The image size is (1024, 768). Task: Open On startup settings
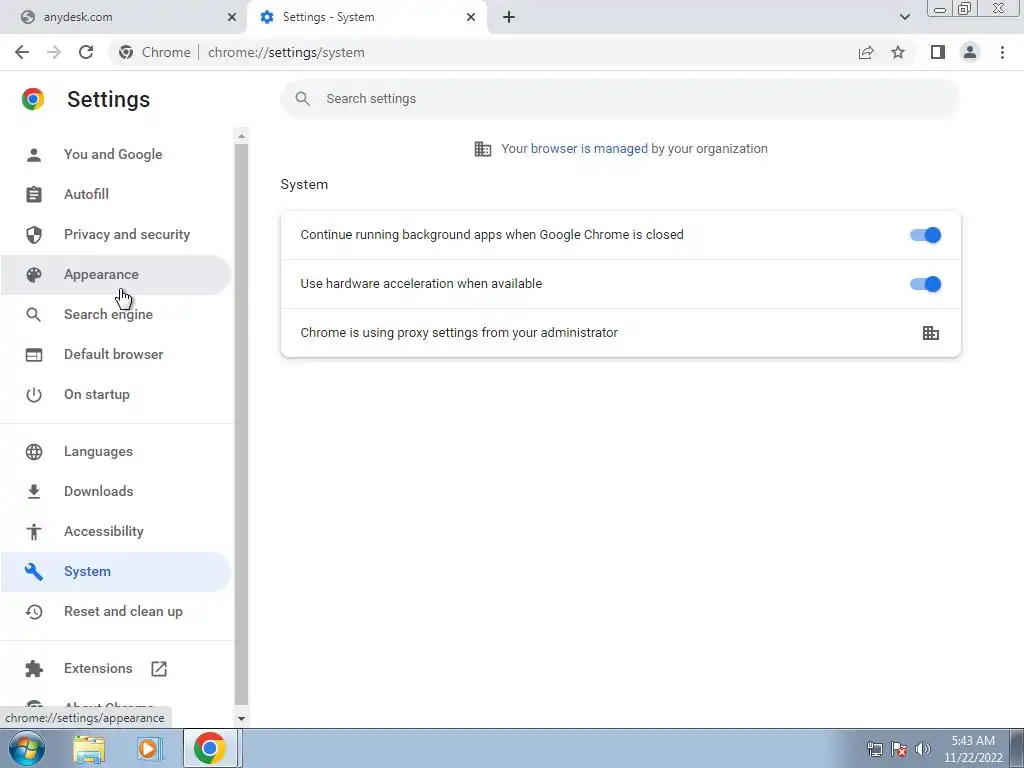pyautogui.click(x=116, y=394)
